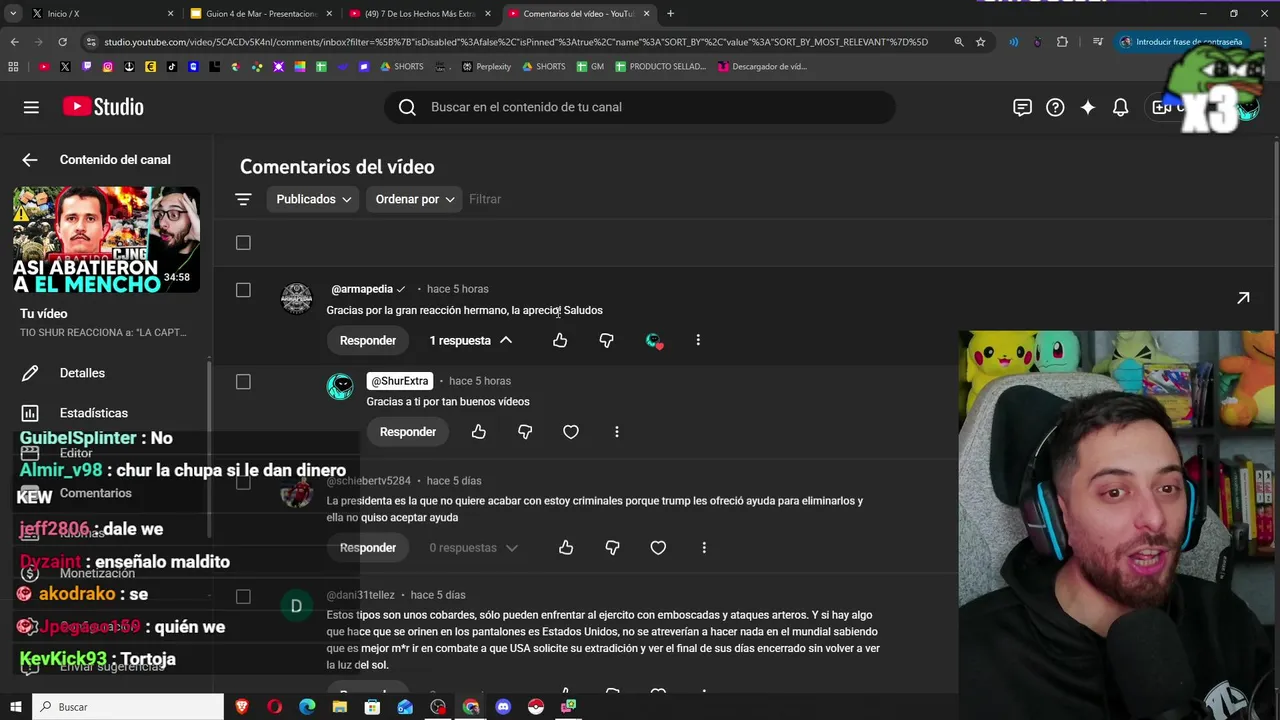Open the @armapedia channel name

(x=362, y=289)
